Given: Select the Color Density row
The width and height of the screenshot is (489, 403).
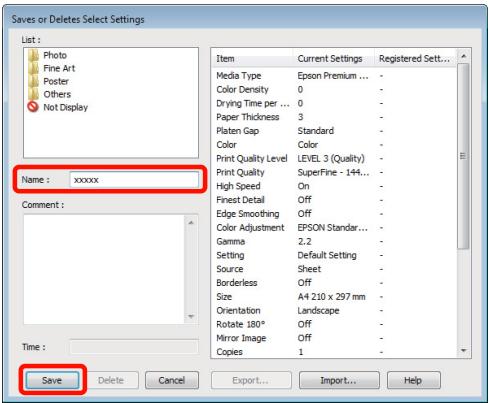Looking at the screenshot, I should 333,90.
